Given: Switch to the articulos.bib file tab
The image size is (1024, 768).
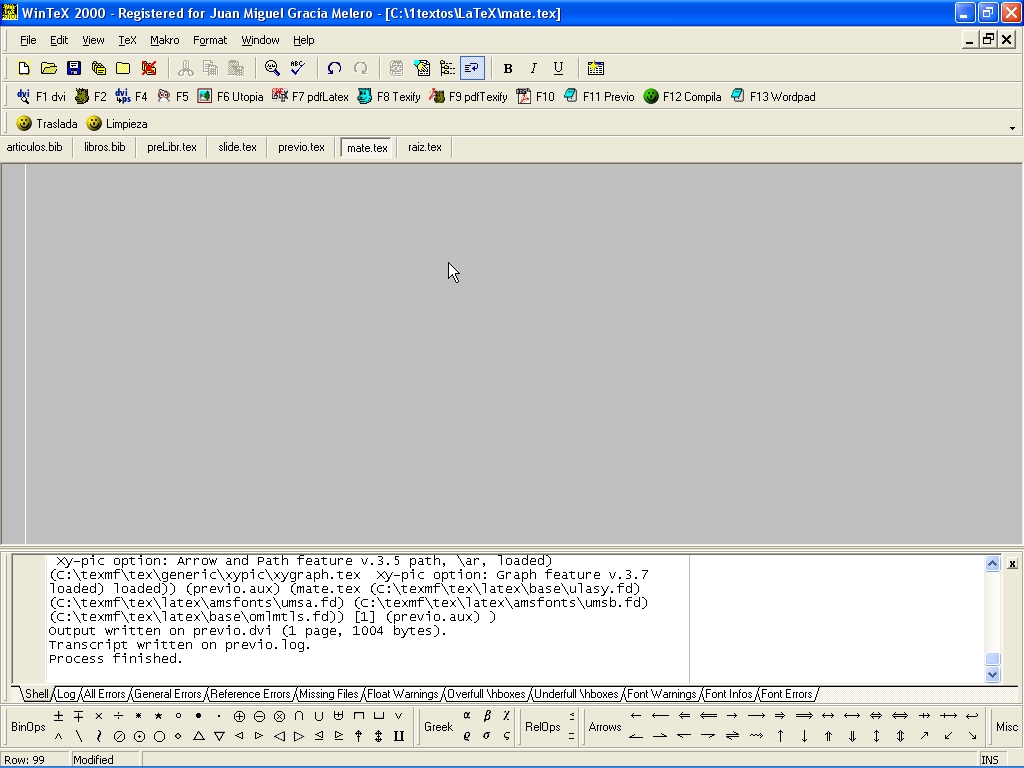Looking at the screenshot, I should 35,147.
